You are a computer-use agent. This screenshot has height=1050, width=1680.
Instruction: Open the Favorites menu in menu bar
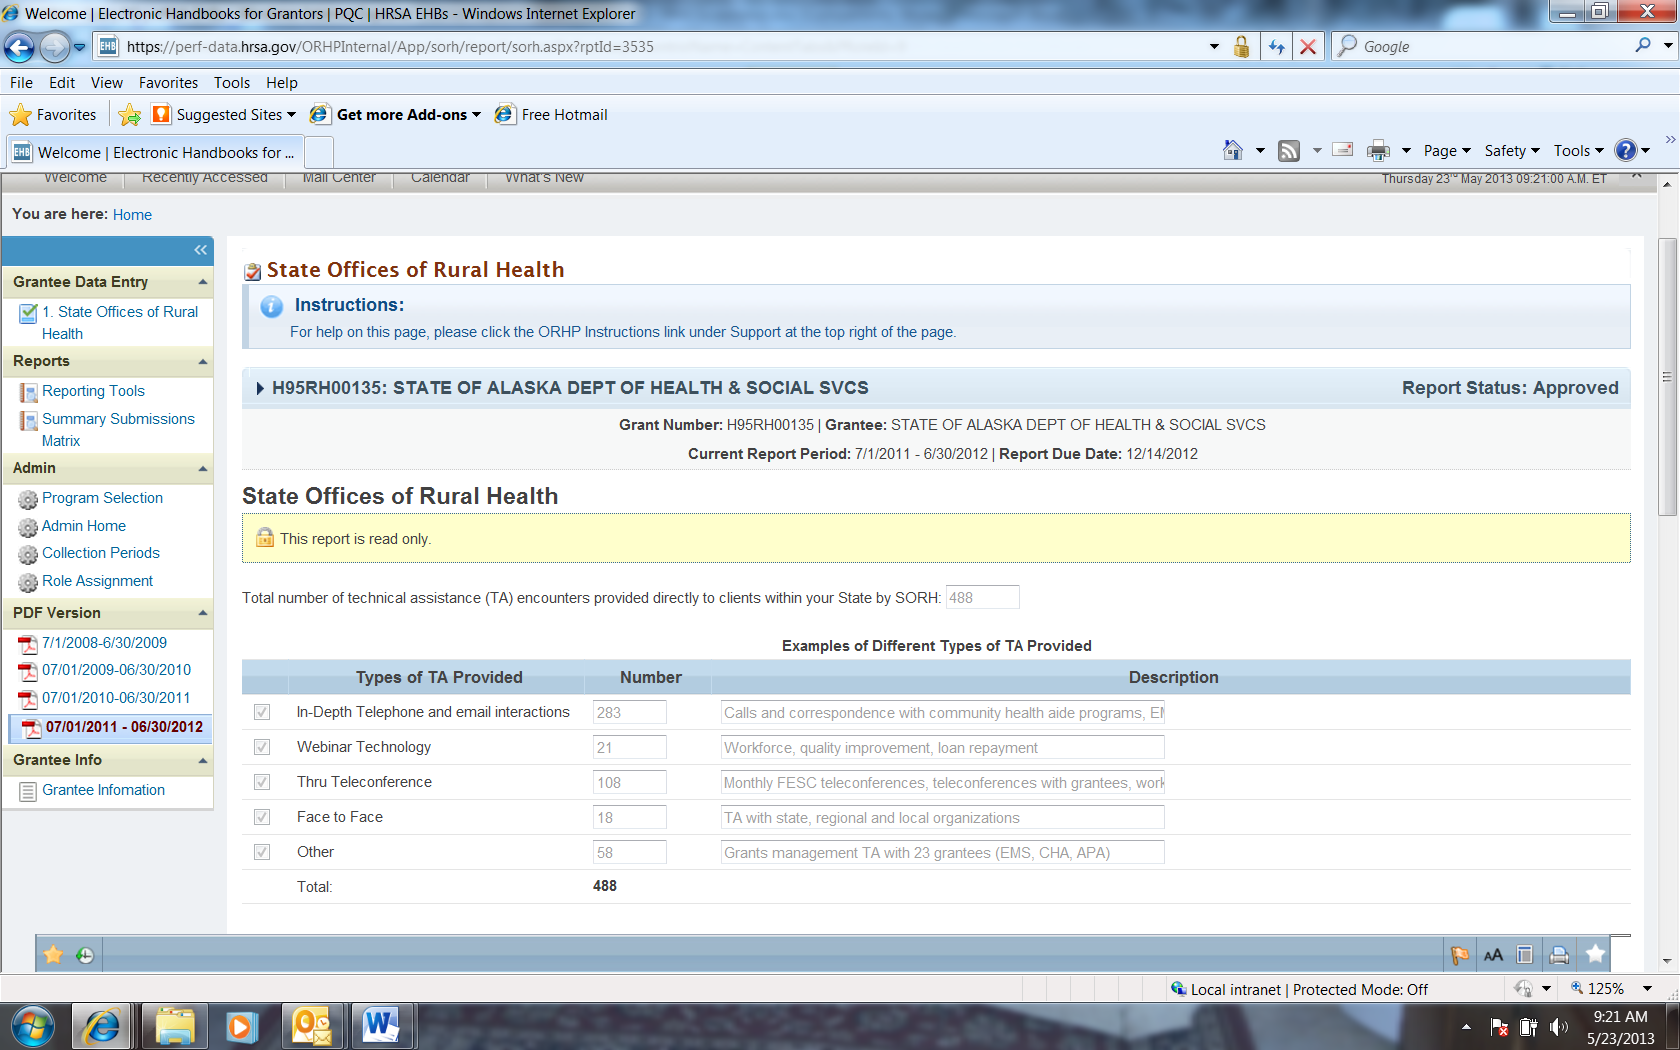coord(168,83)
